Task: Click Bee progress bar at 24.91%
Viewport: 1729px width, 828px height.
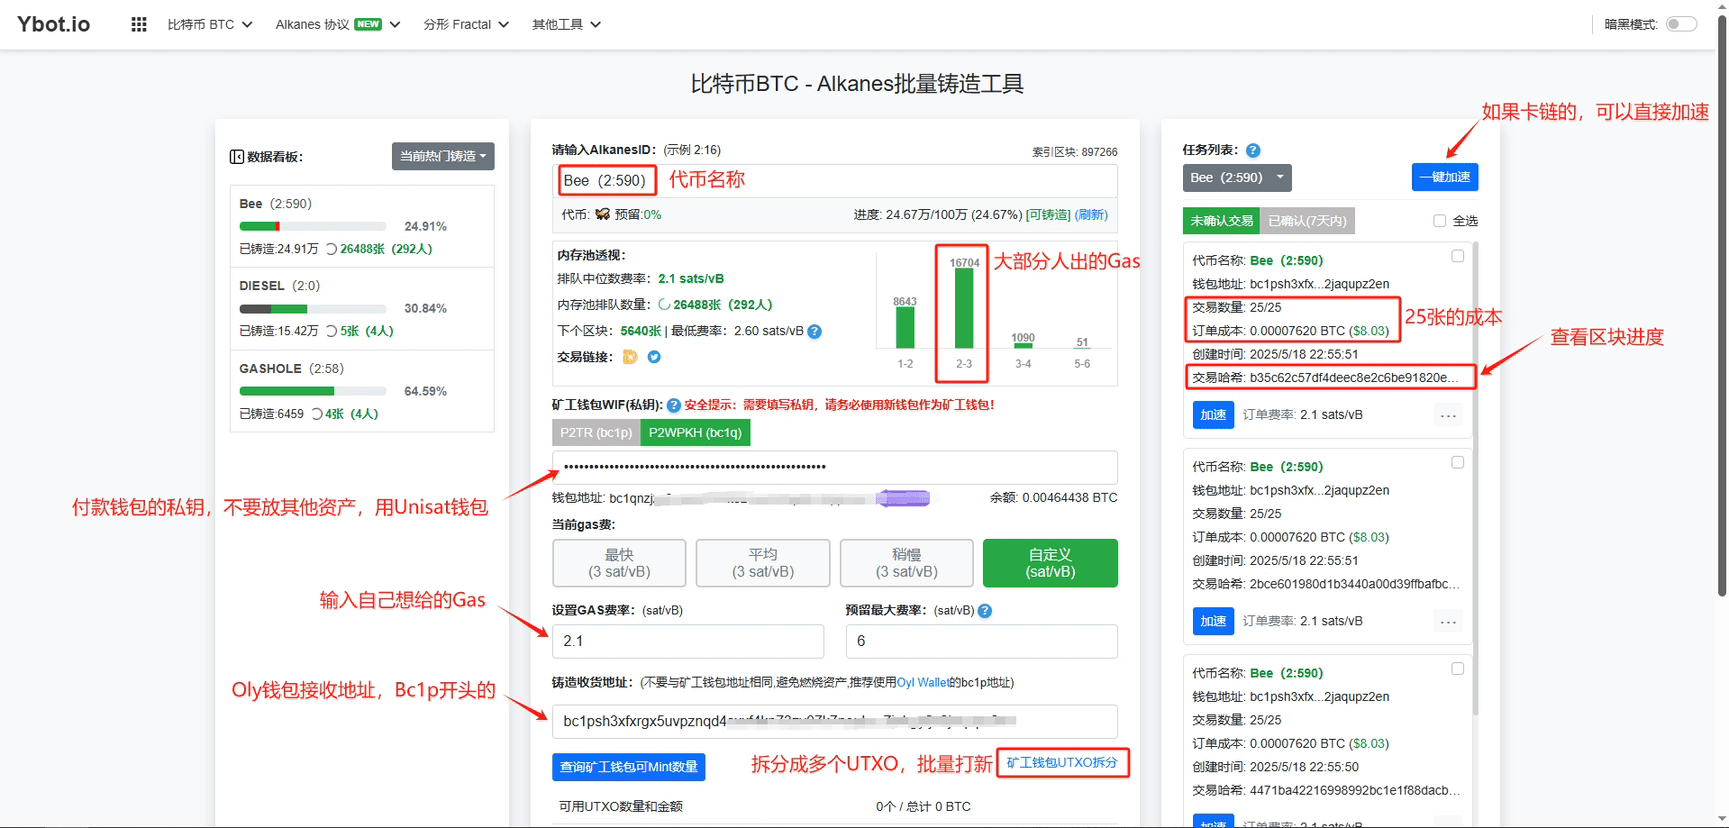Action: click(x=313, y=227)
